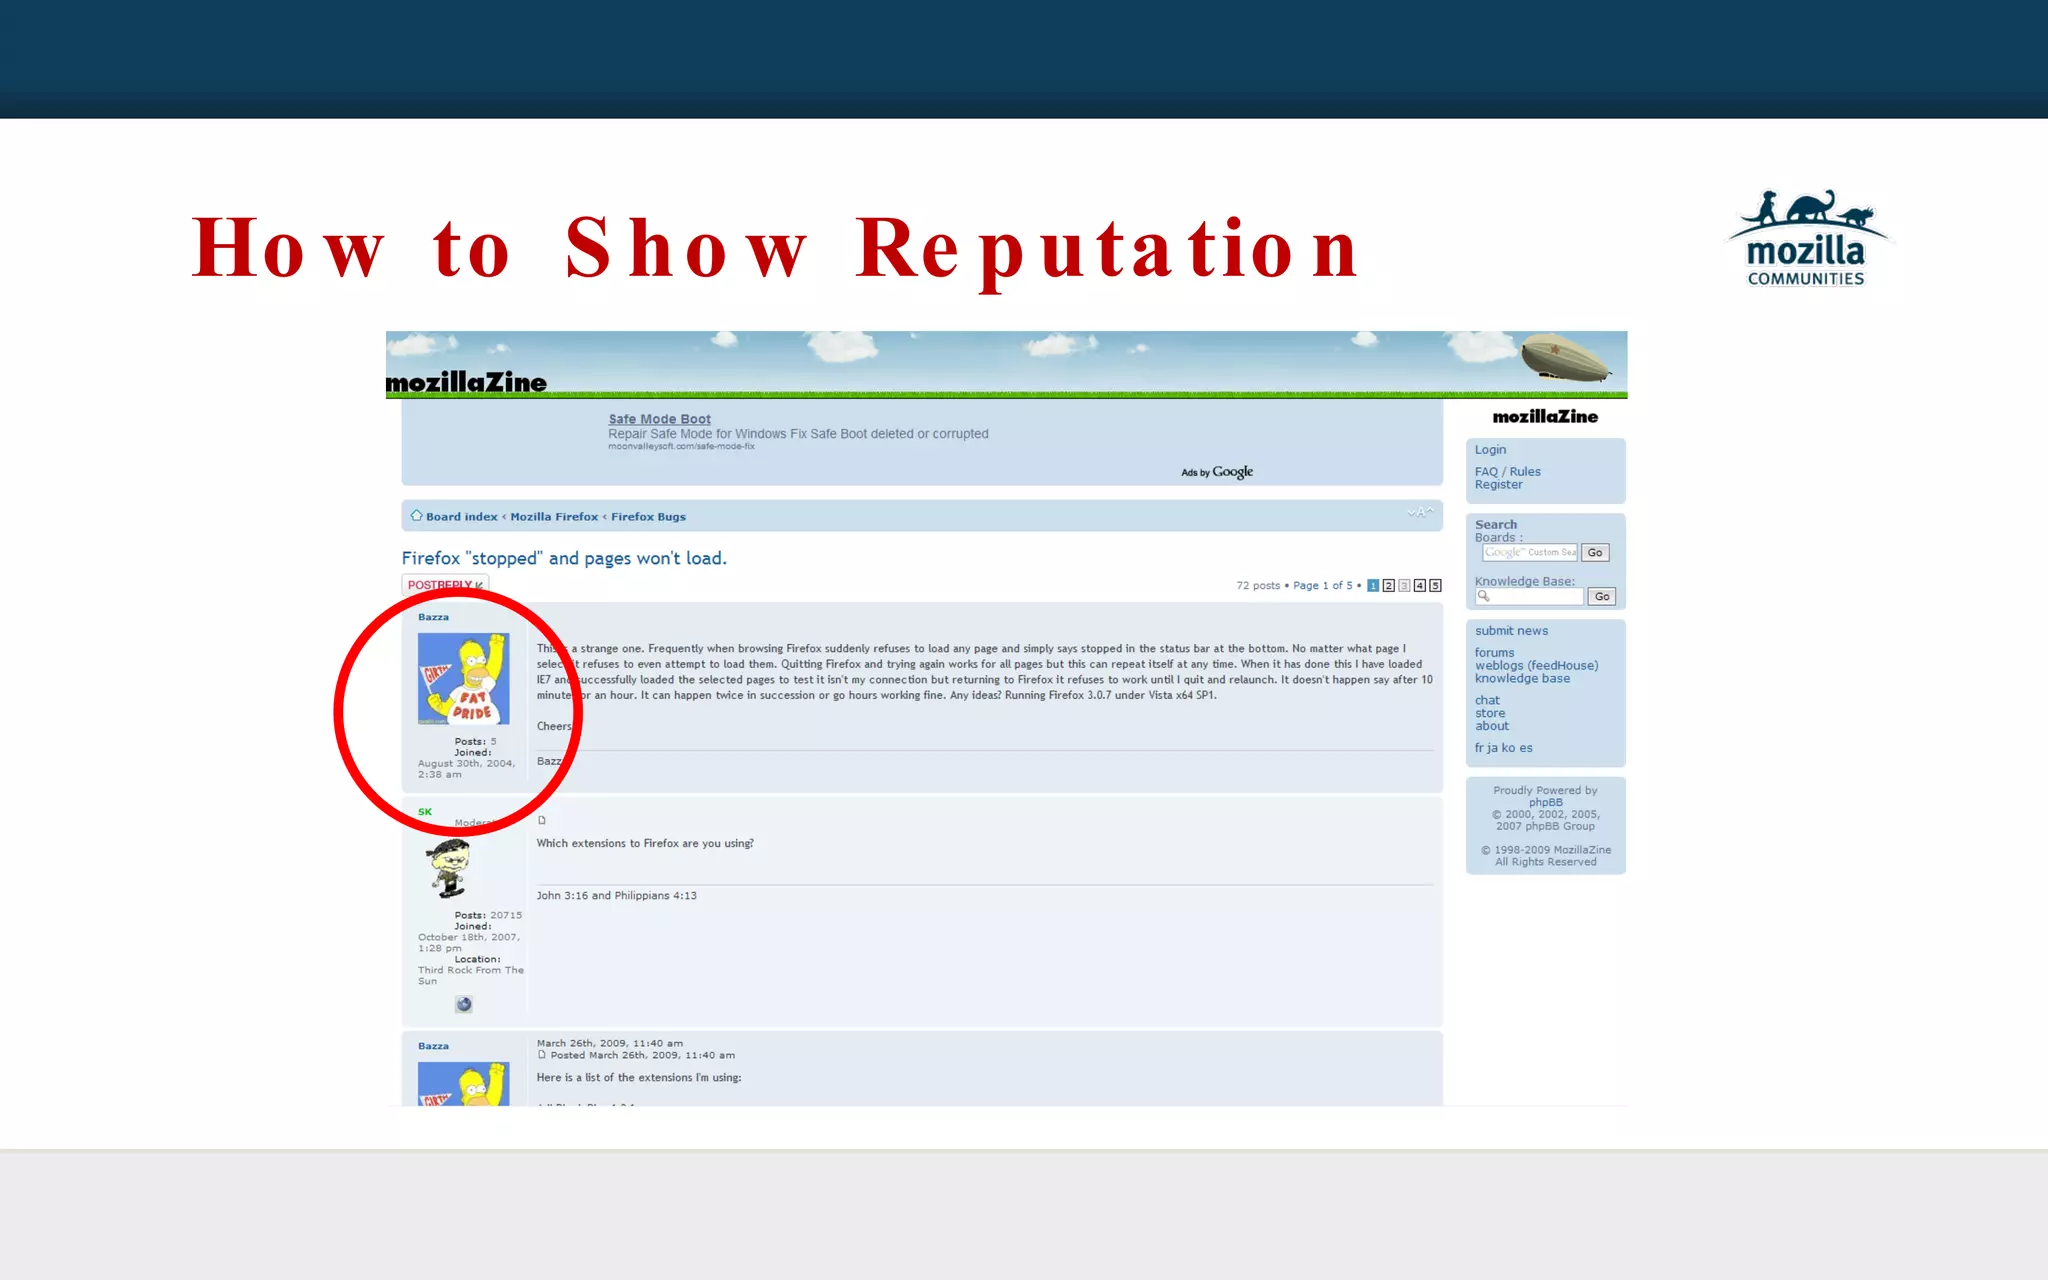Click 'John 3:16 and Philippians 4:13' signature
2048x1280 pixels.
(616, 896)
